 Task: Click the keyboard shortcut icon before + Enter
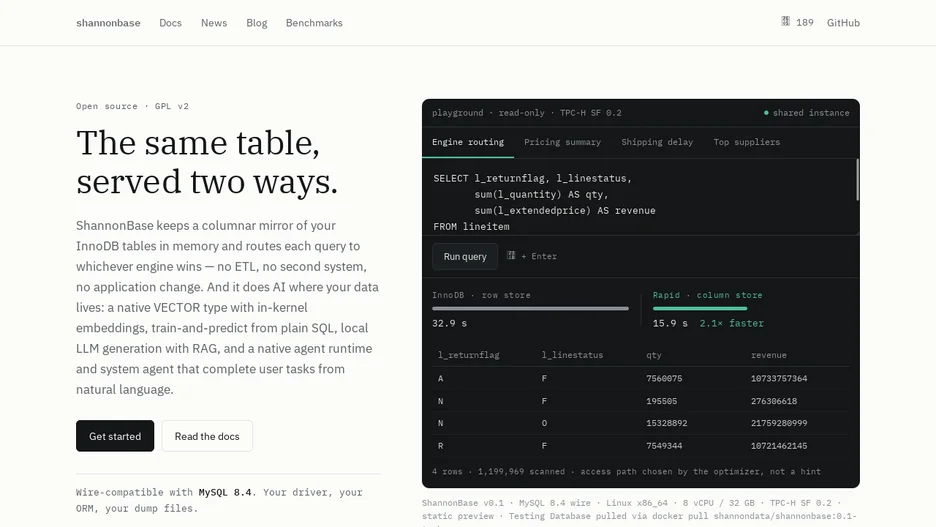[511, 255]
